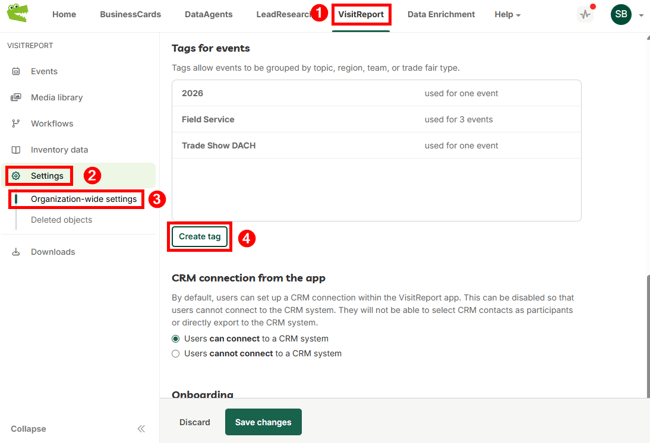The image size is (650, 443).
Task: Select 'Users can connect to a CRM system'
Action: [x=176, y=339]
